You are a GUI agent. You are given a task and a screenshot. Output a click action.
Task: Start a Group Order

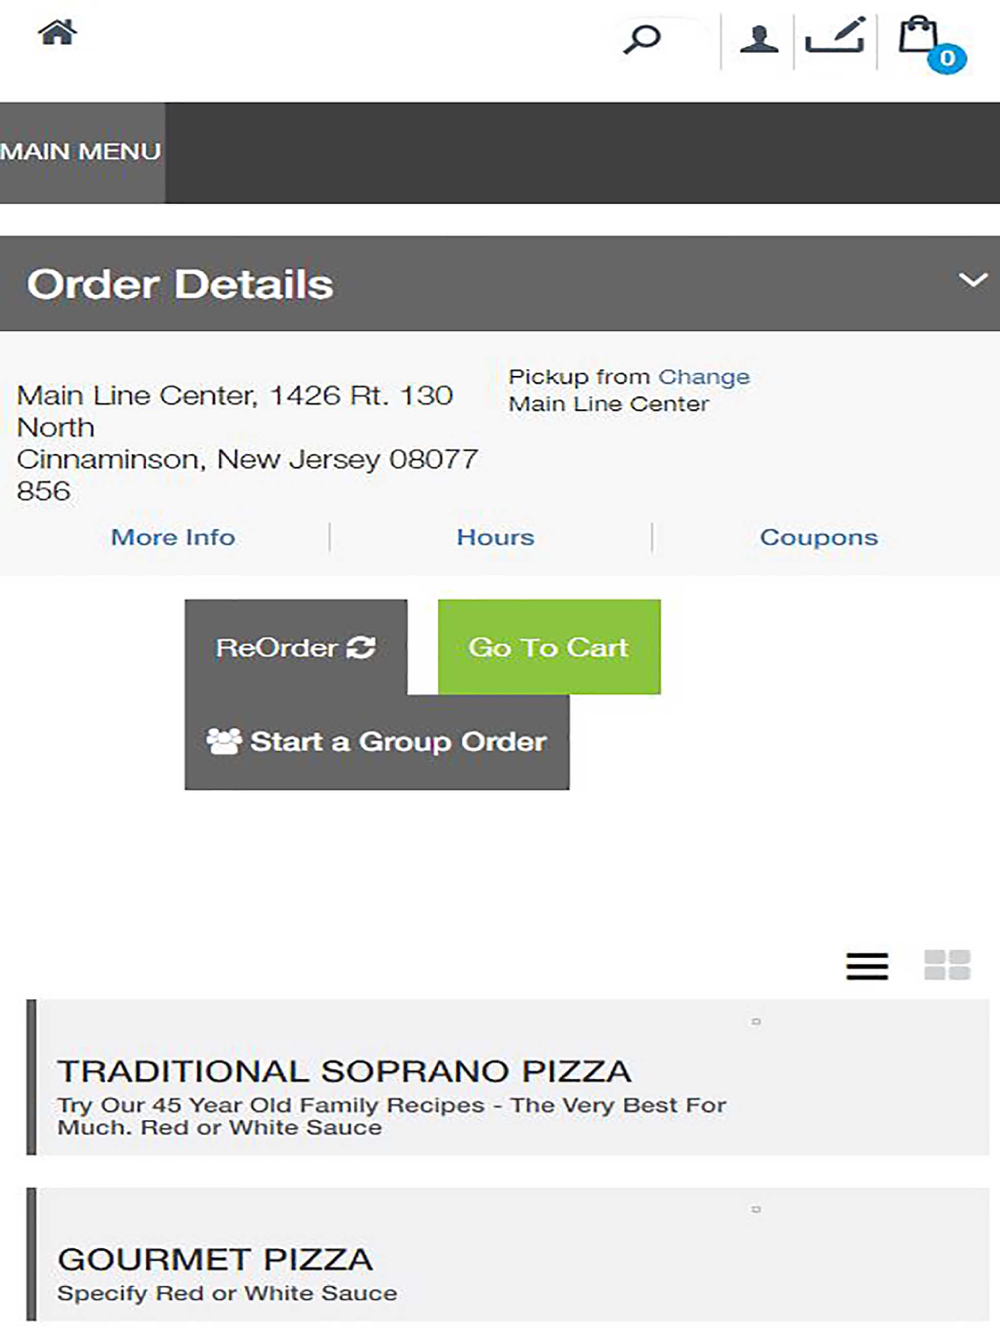tap(377, 742)
